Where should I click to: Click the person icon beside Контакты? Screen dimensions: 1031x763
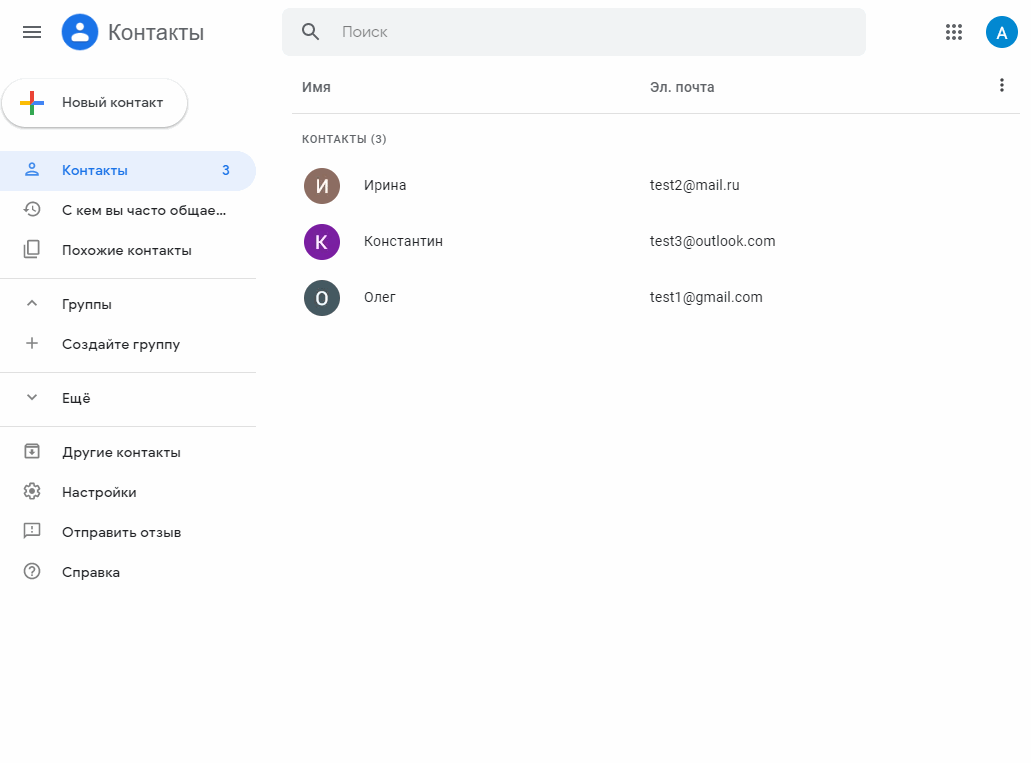coord(32,170)
